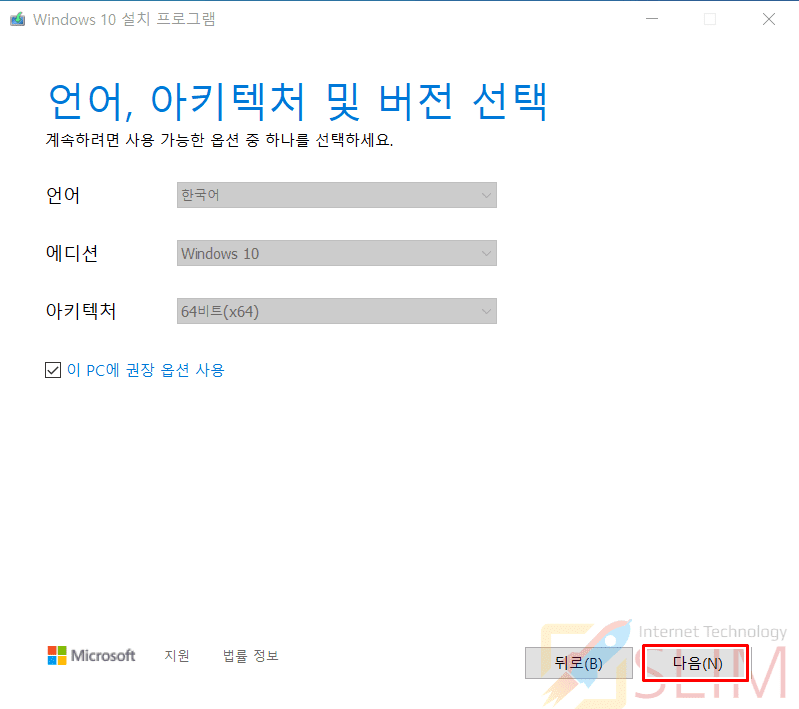Open the 언어 dropdown showing 한국어
The height and width of the screenshot is (709, 799).
337,195
